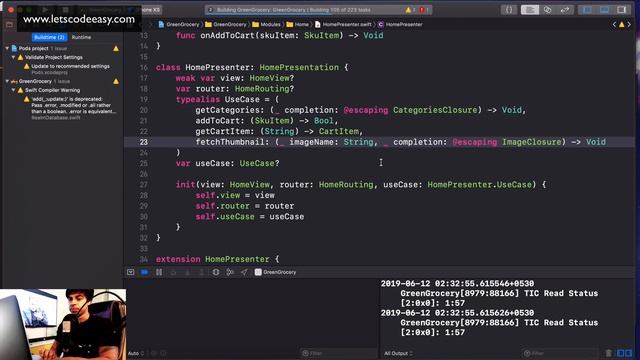This screenshot has width=640, height=360.
Task: Click Simulate Location arrow icon
Action: coord(244,272)
